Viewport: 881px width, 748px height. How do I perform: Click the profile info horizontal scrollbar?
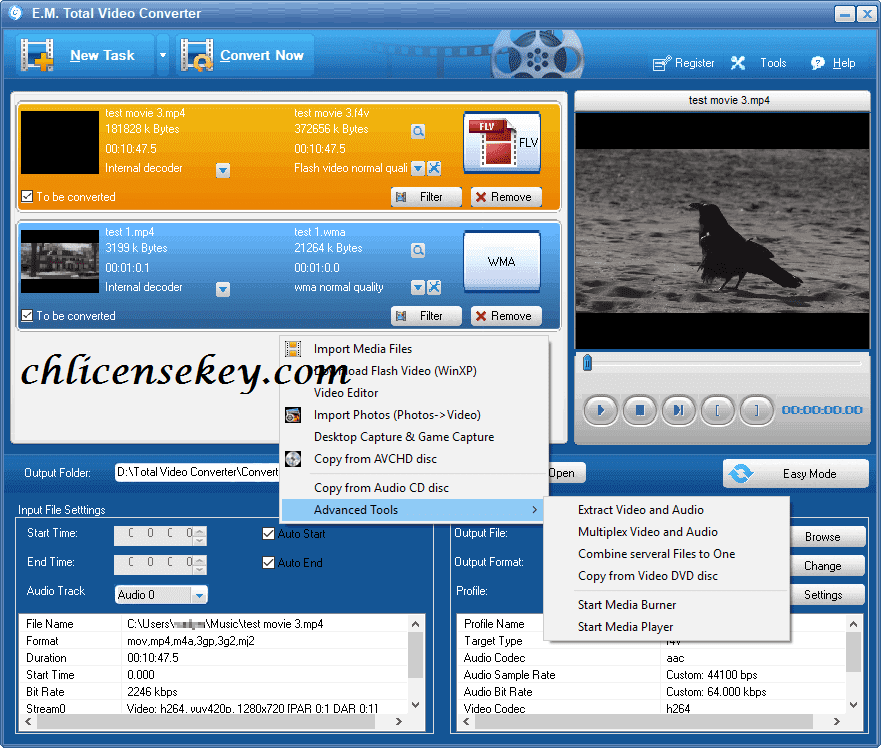(652, 722)
